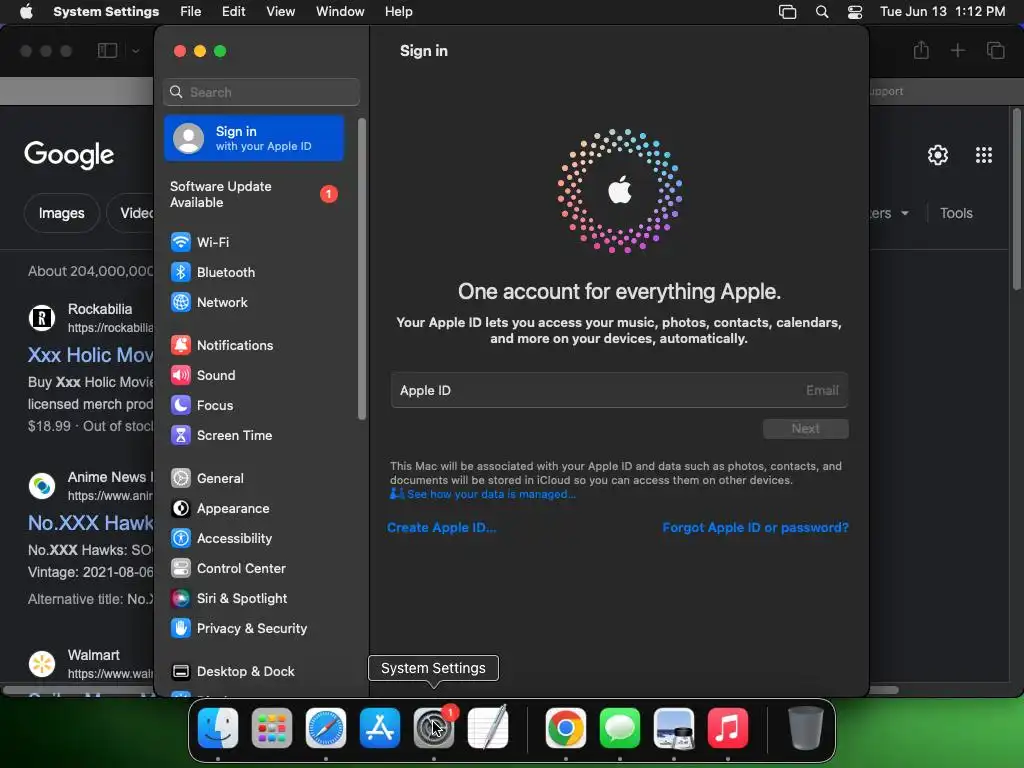Click the Next button

[806, 429]
